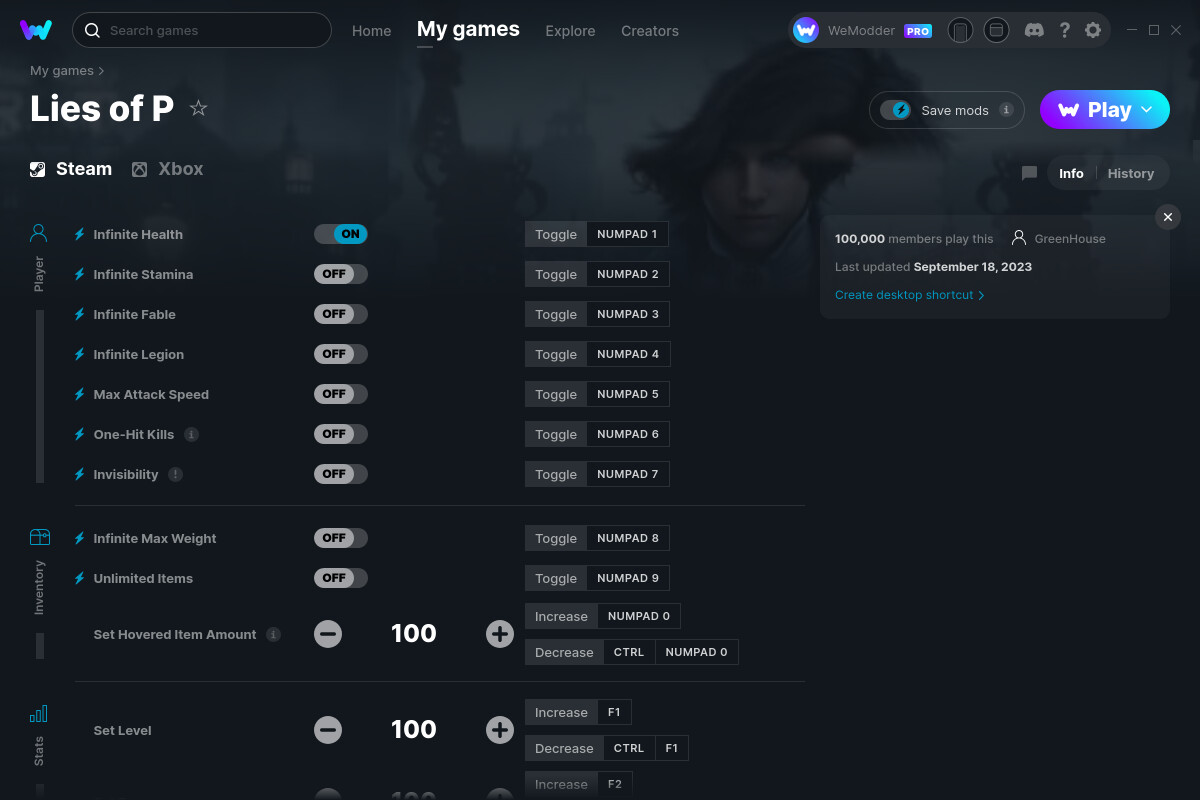The width and height of the screenshot is (1200, 800).
Task: Open the chat comments icon
Action: point(1029,173)
